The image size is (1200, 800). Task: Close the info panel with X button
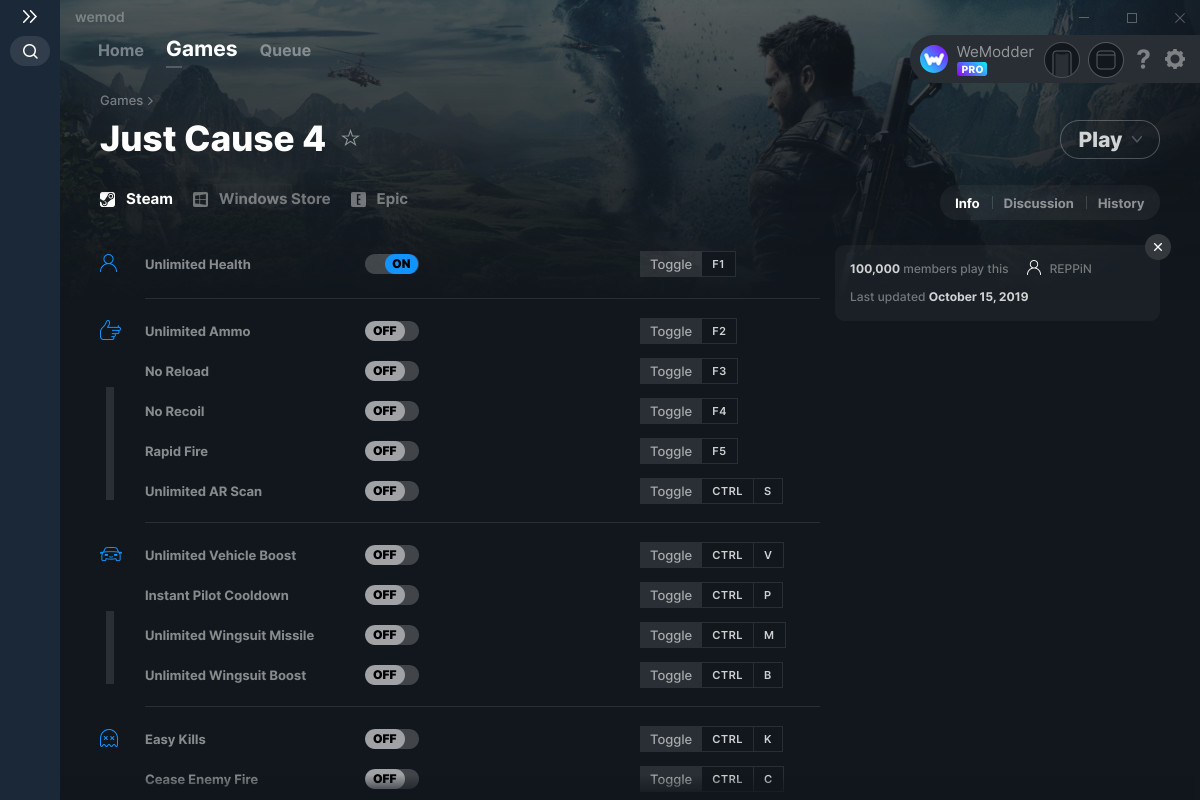coord(1158,247)
